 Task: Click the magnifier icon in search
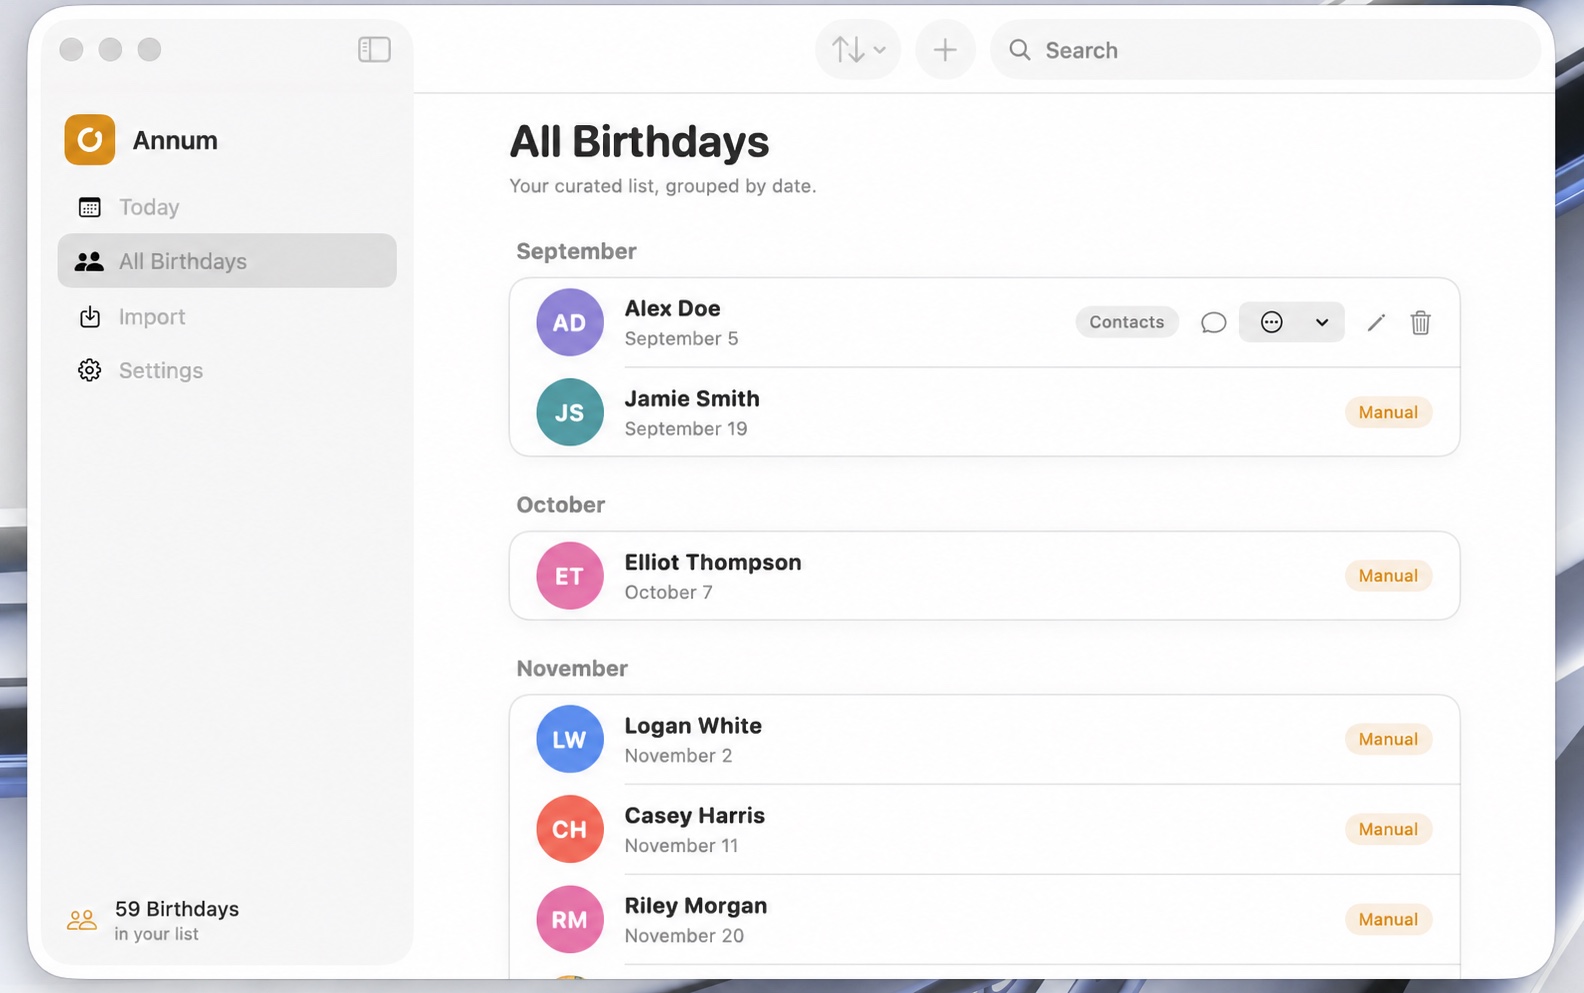pyautogui.click(x=1019, y=49)
